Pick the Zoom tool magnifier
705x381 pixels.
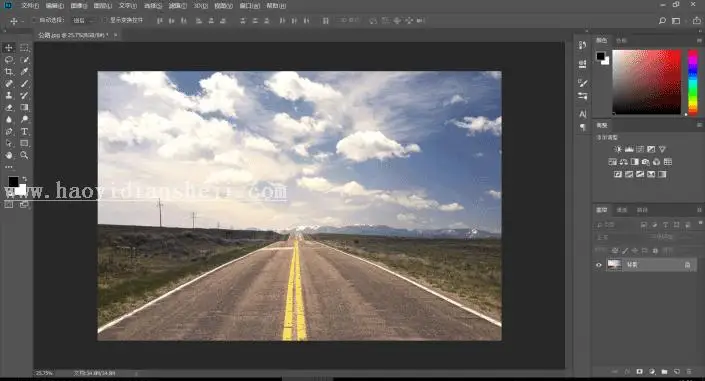24,155
